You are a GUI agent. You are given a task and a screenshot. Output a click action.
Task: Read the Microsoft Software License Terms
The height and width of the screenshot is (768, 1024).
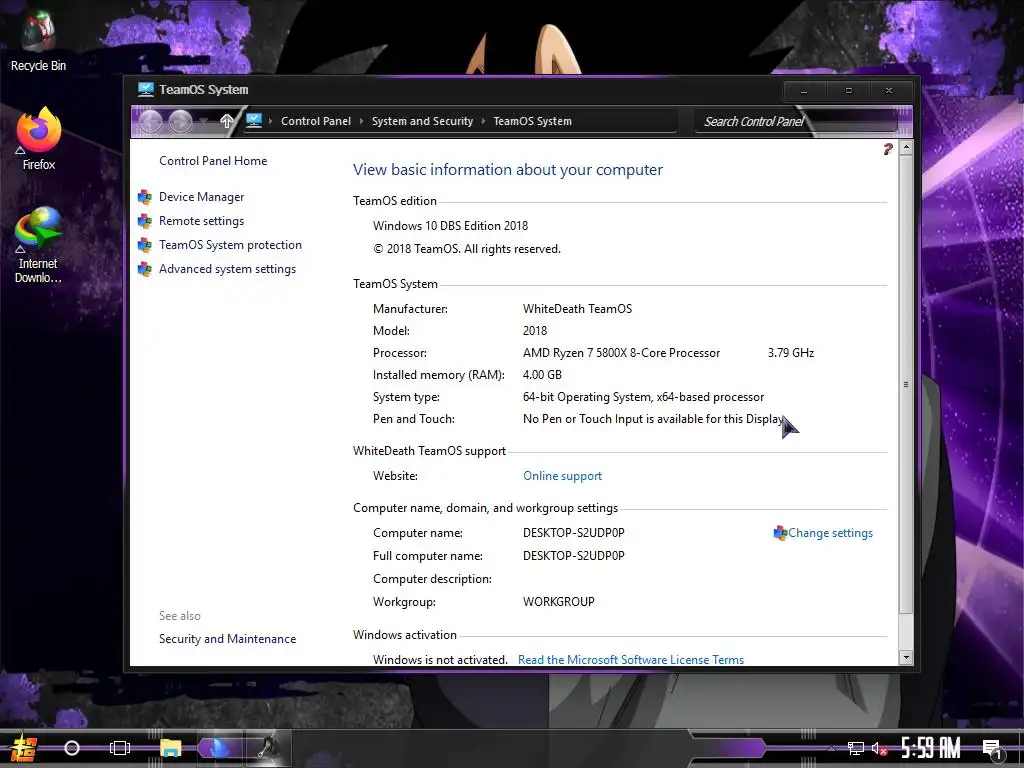pyautogui.click(x=631, y=660)
